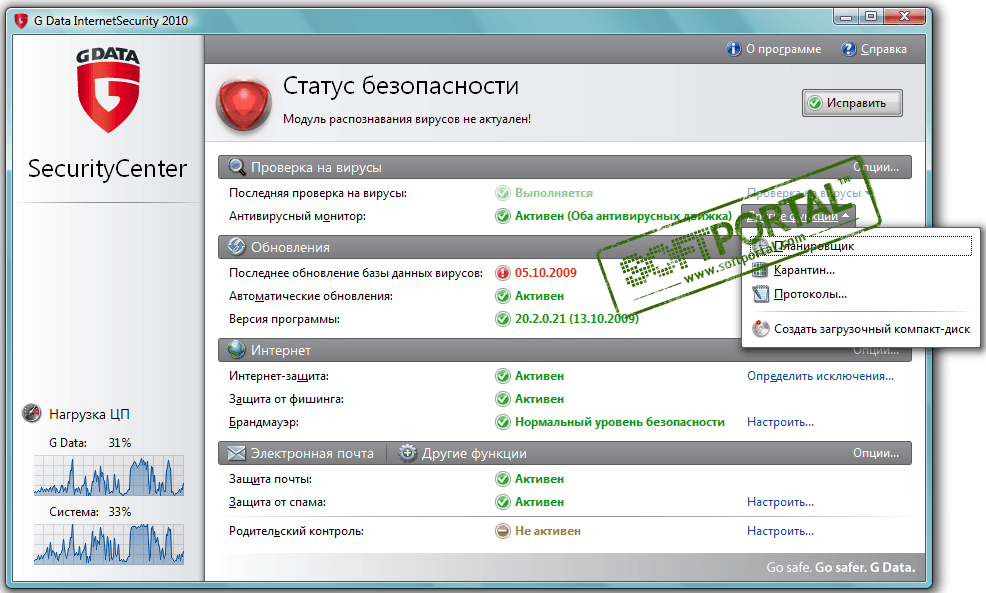Click Нормальный уровень безопасности status text
The image size is (986, 593).
(x=620, y=422)
